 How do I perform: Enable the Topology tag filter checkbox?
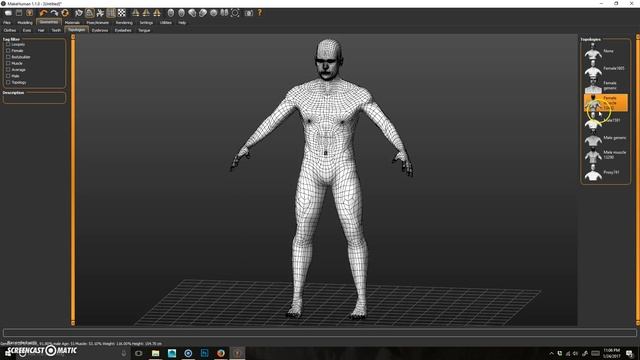pos(8,82)
